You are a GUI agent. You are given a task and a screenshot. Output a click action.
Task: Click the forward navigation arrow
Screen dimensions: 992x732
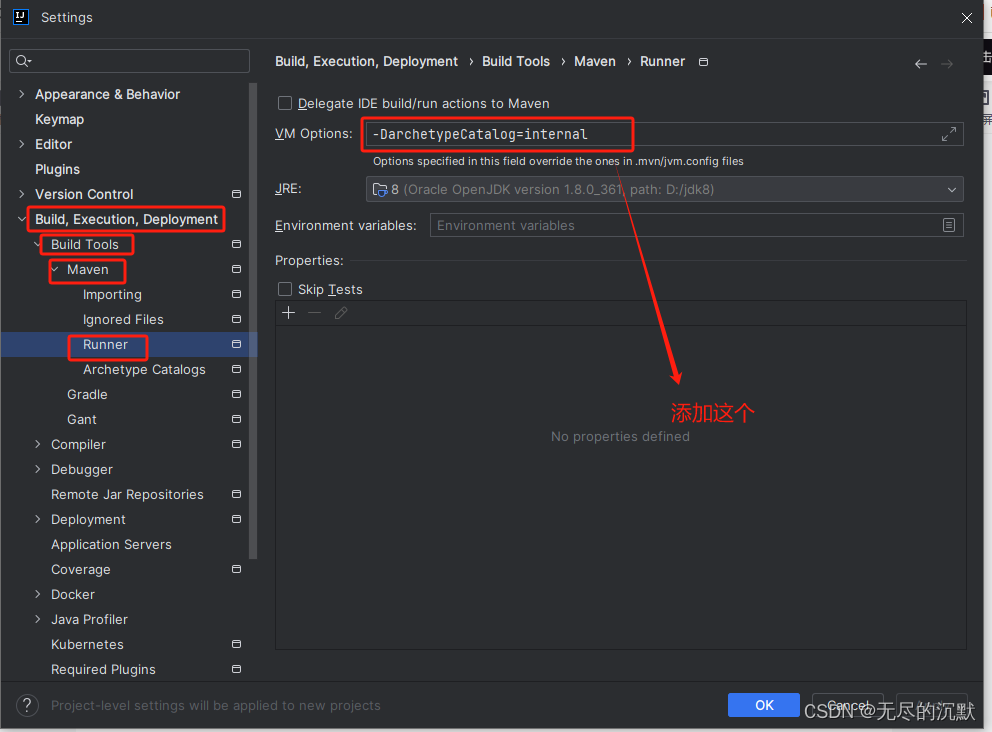pos(947,64)
